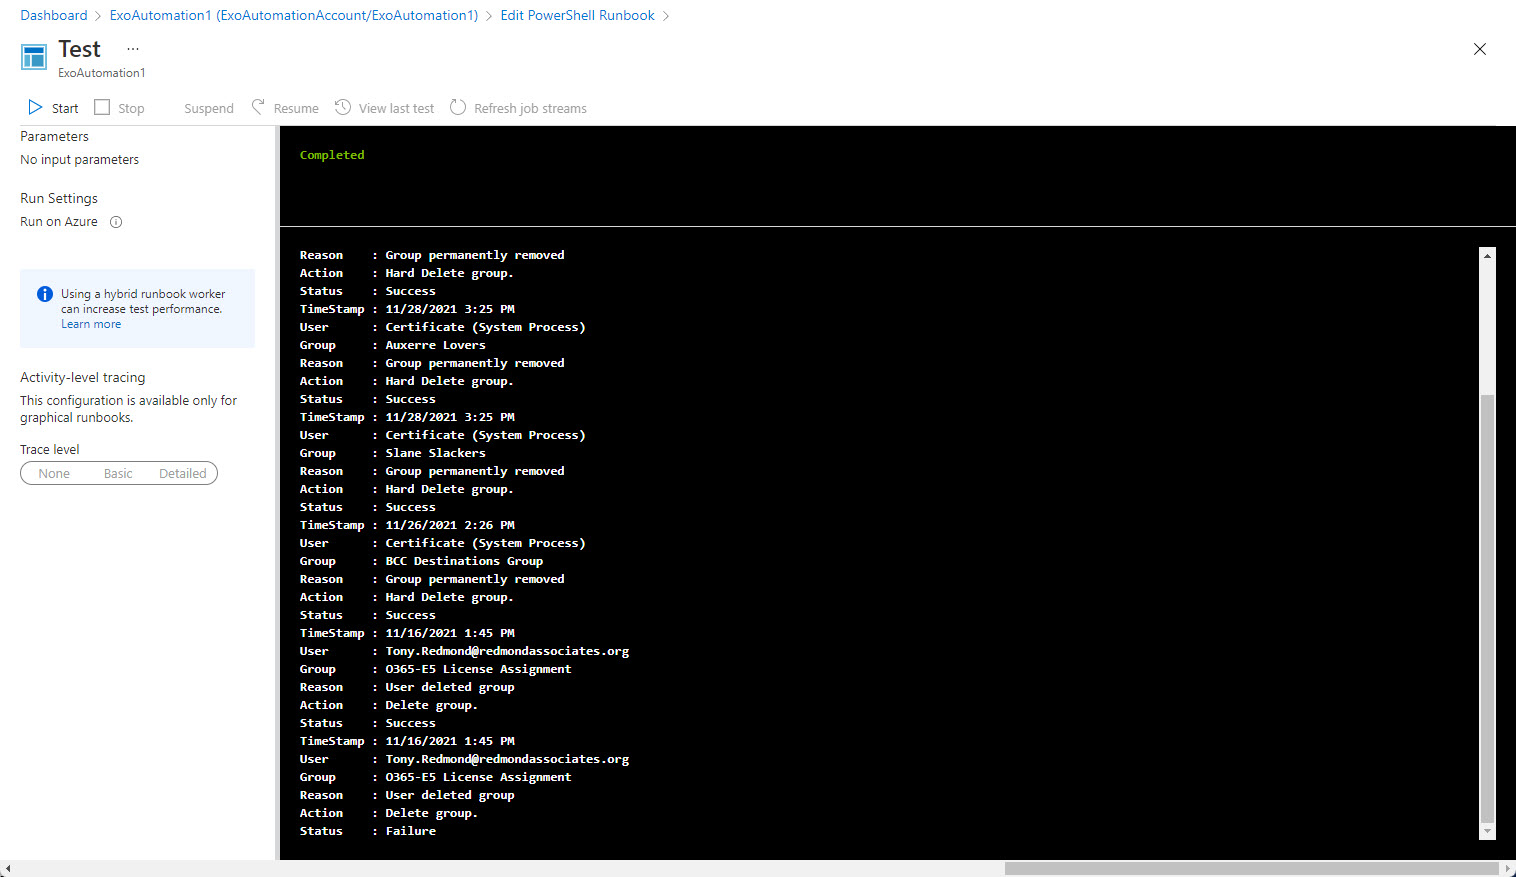Open the ellipsis menu next to Test

pyautogui.click(x=132, y=48)
